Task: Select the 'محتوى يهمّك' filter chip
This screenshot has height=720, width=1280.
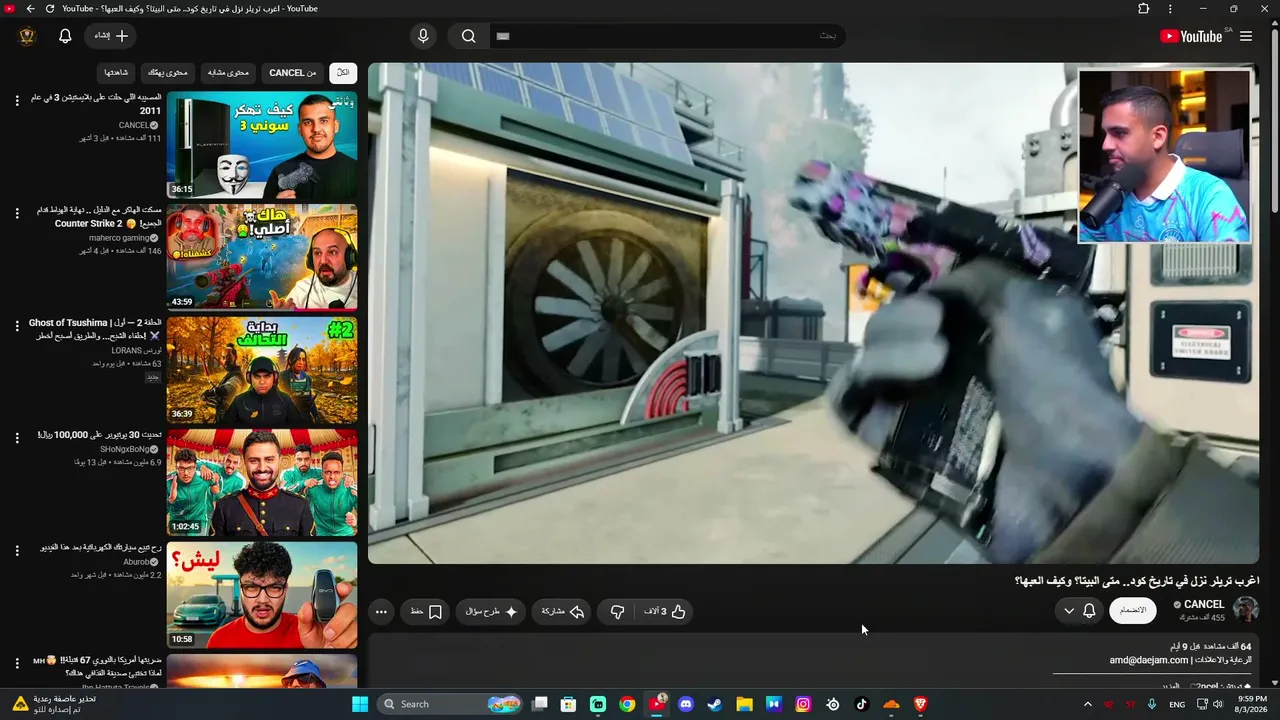Action: tap(168, 73)
